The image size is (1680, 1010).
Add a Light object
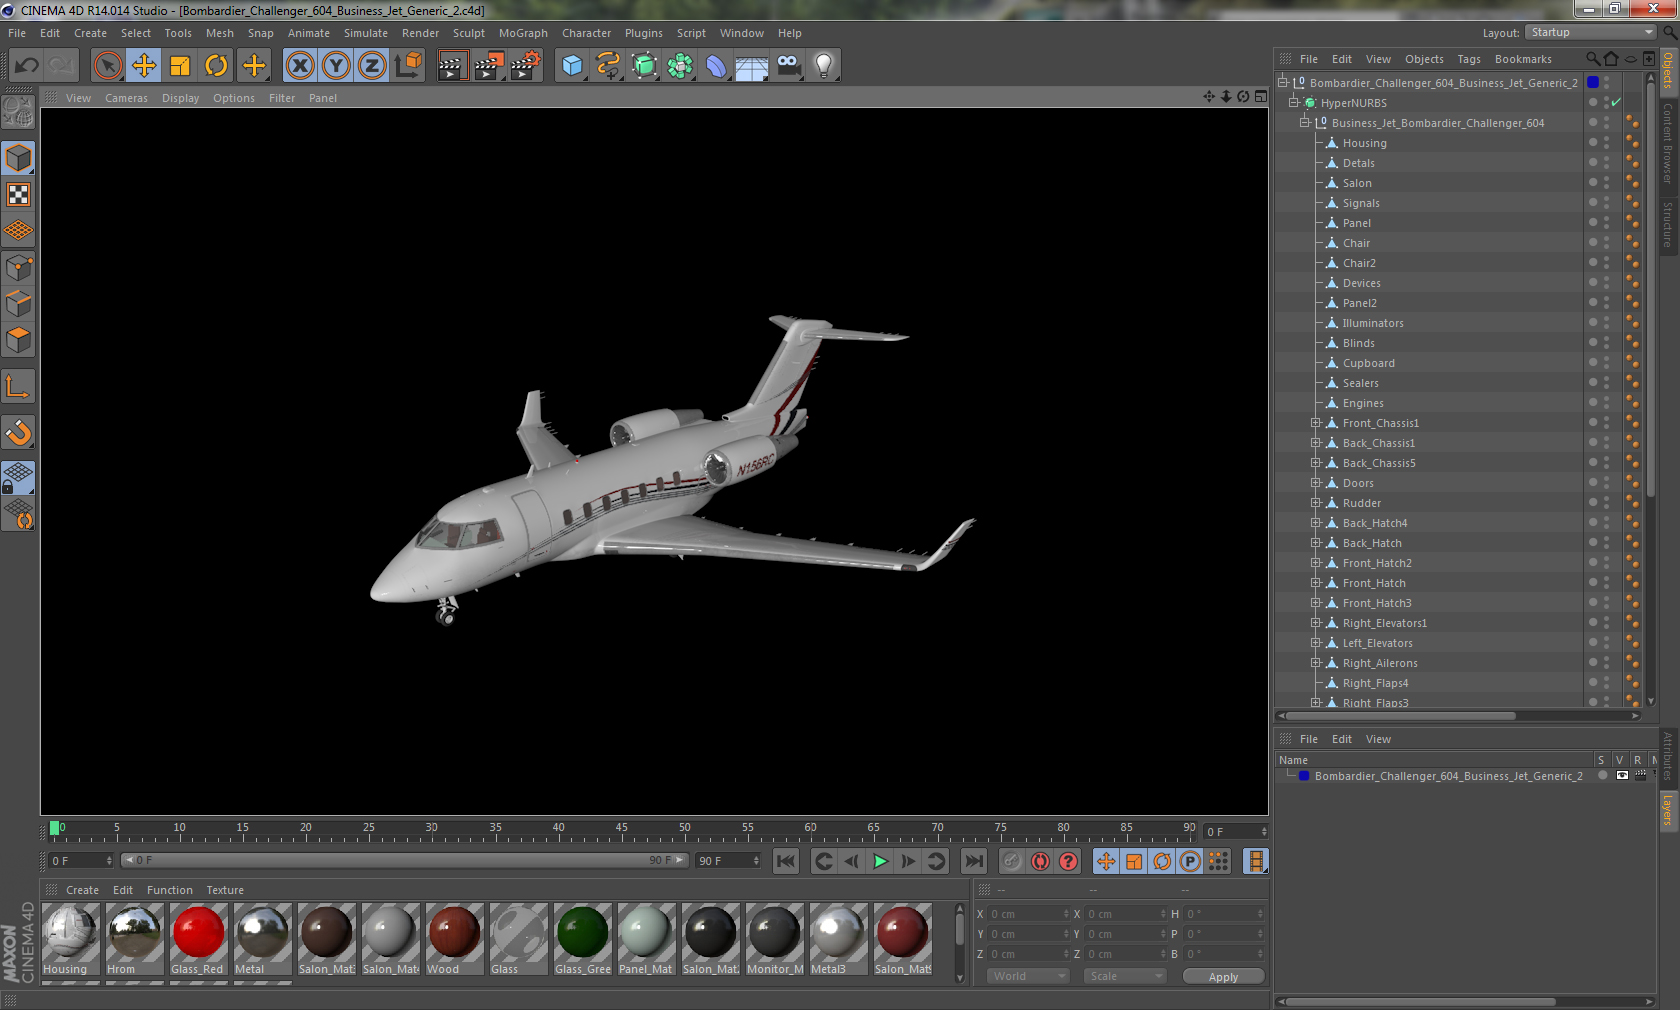(x=824, y=66)
